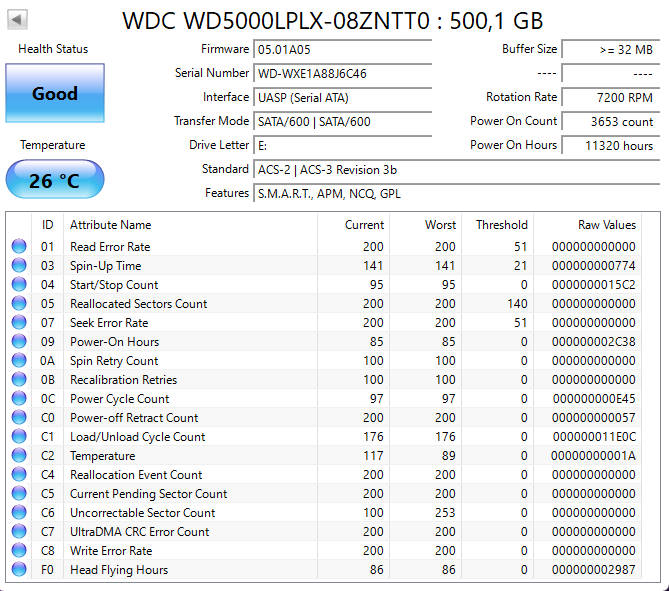The image size is (669, 591).
Task: Click the Good health status button
Action: tap(54, 94)
